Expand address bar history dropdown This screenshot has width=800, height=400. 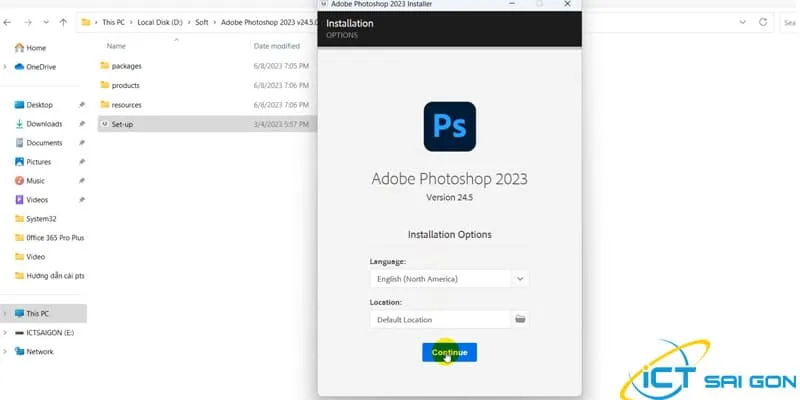(x=742, y=22)
